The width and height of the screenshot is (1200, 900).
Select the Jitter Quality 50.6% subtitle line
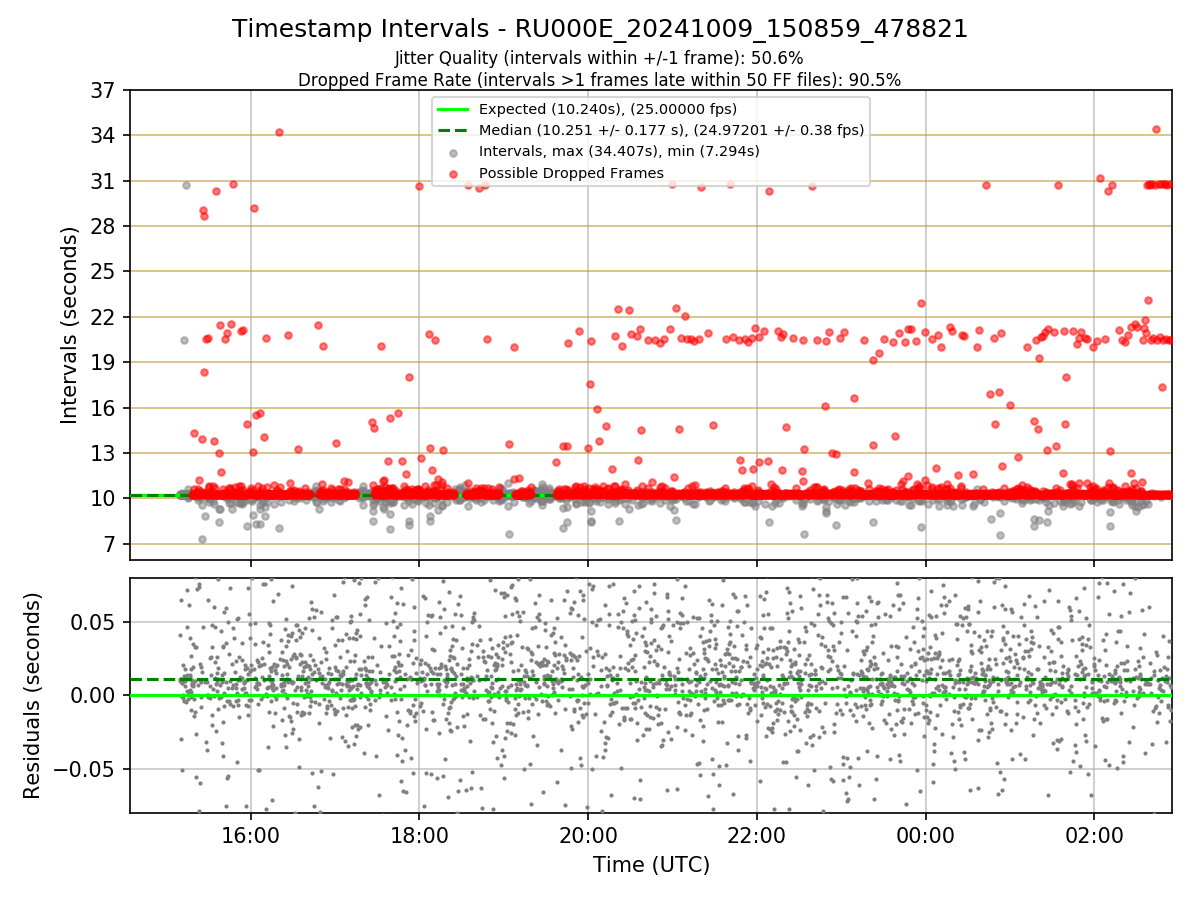click(599, 58)
